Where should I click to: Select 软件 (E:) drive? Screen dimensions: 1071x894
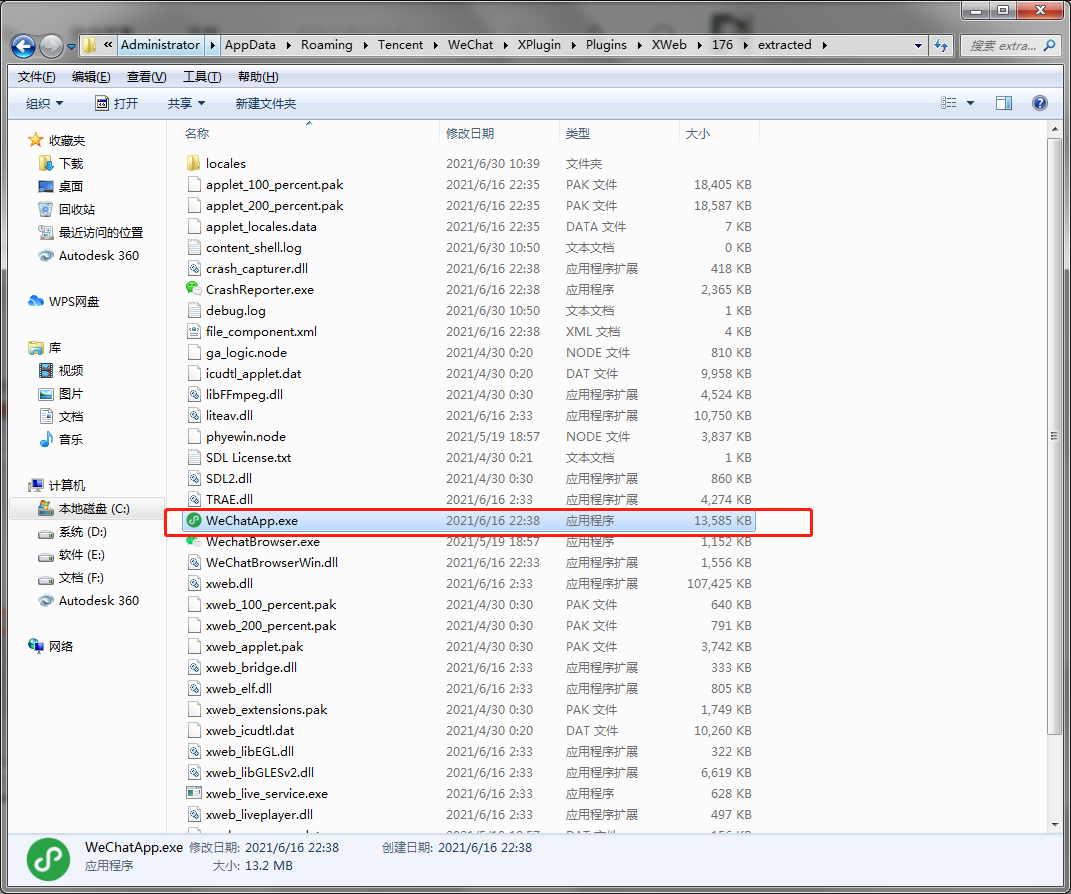[x=81, y=555]
